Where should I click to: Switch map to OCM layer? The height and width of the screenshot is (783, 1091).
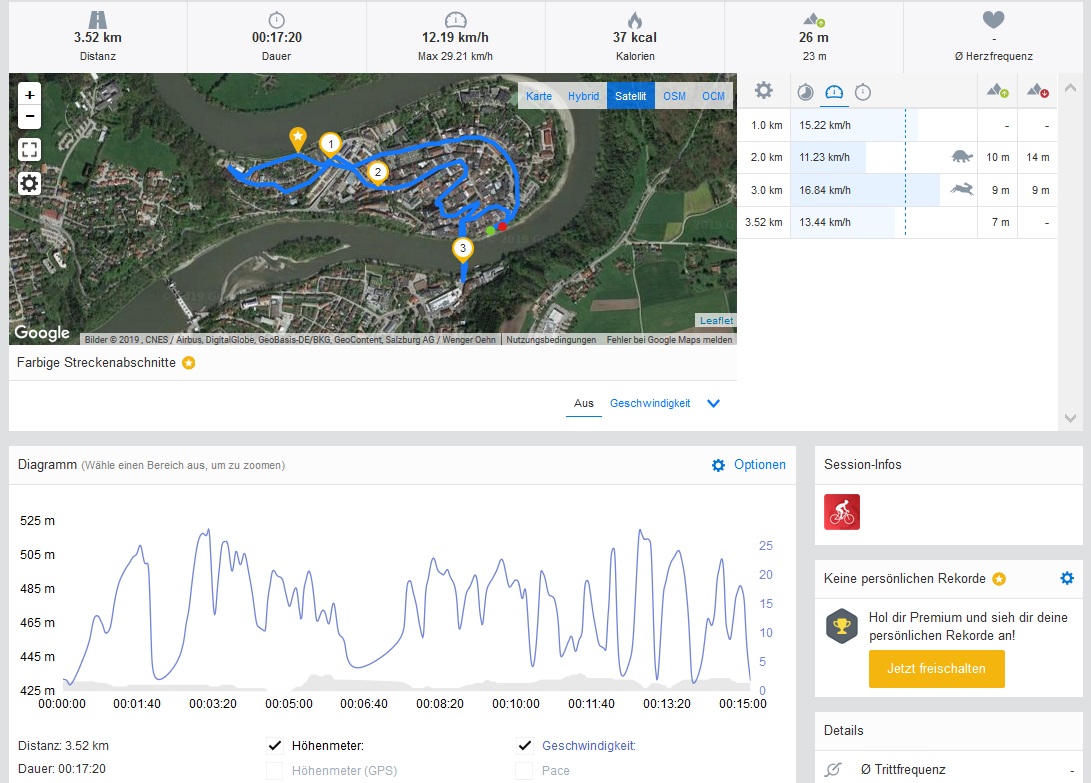point(713,96)
